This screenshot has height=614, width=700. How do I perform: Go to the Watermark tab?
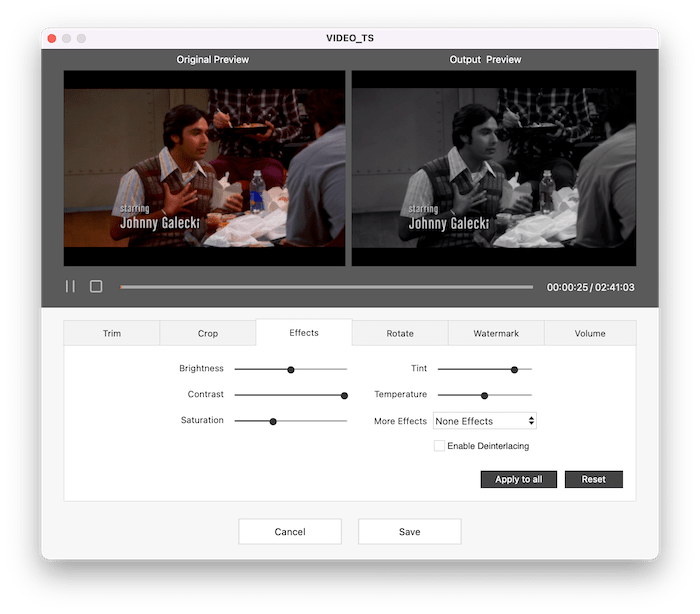pyautogui.click(x=496, y=333)
